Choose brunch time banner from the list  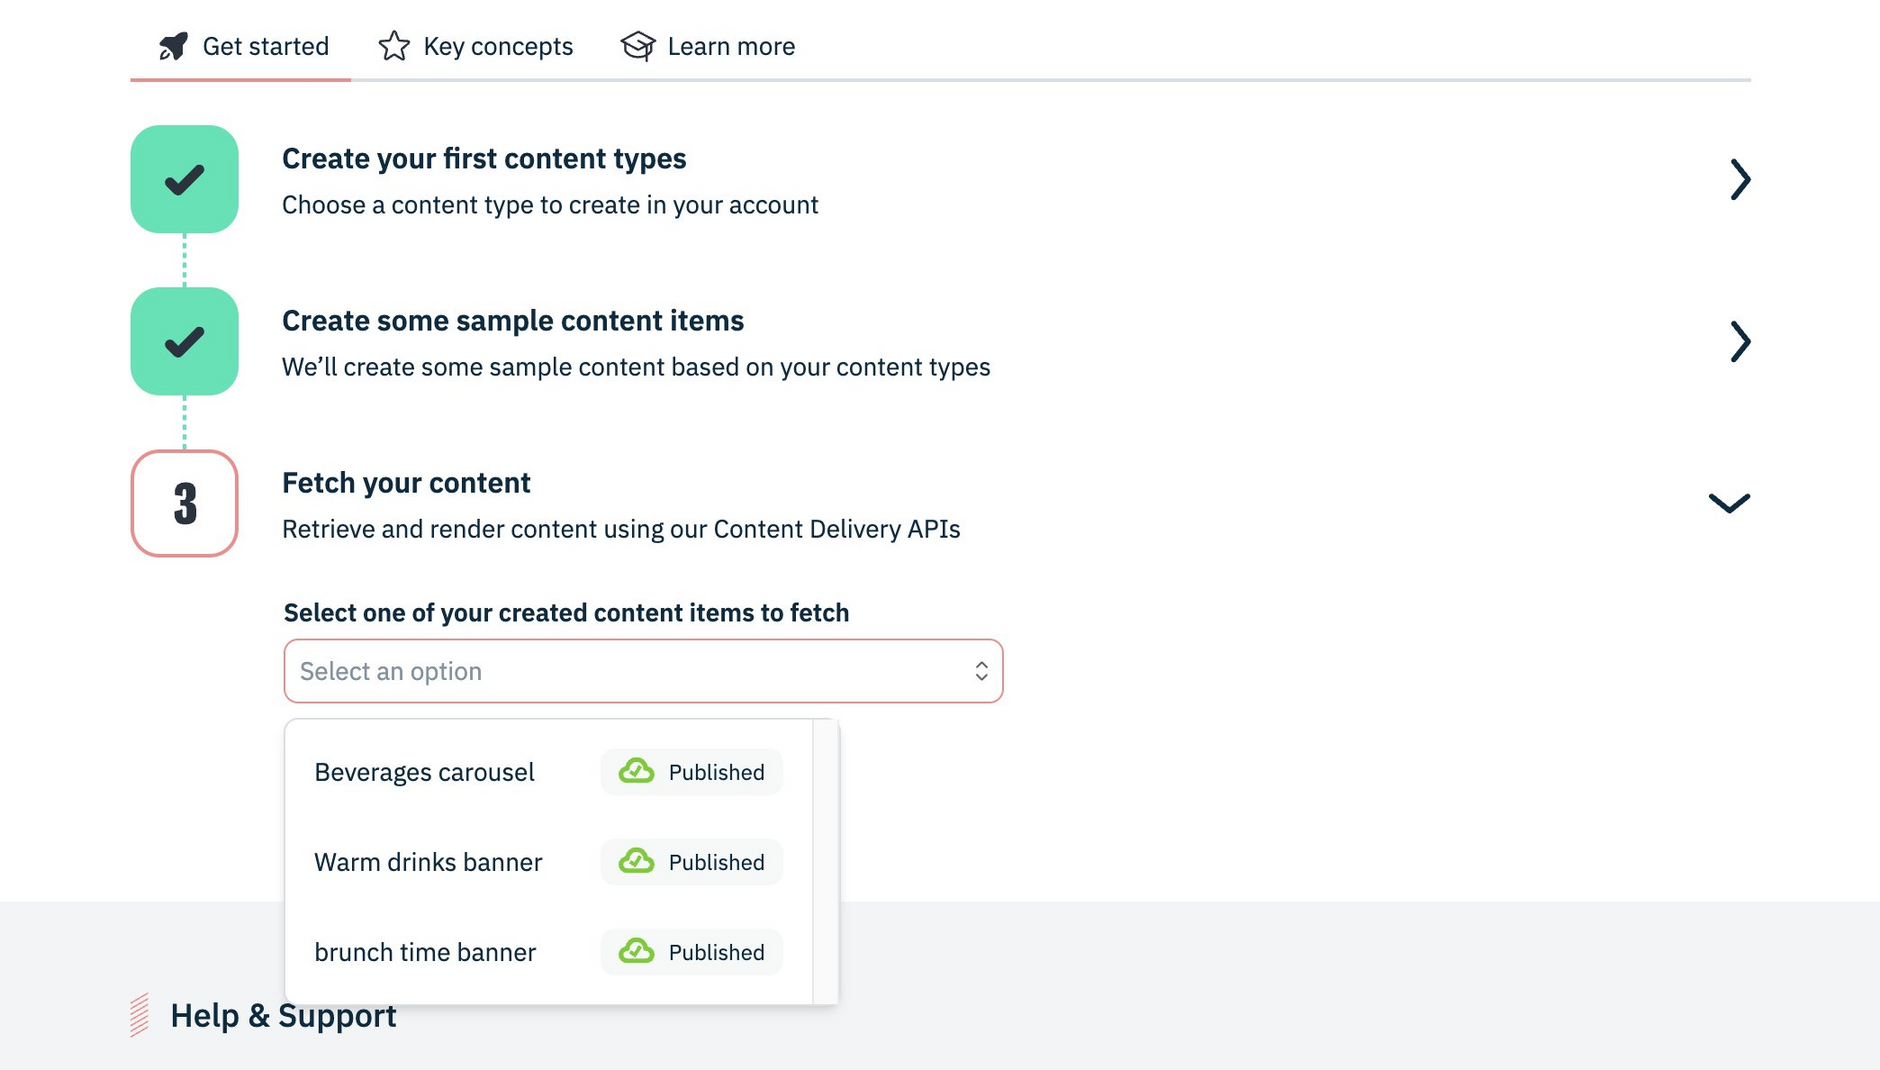(x=425, y=952)
